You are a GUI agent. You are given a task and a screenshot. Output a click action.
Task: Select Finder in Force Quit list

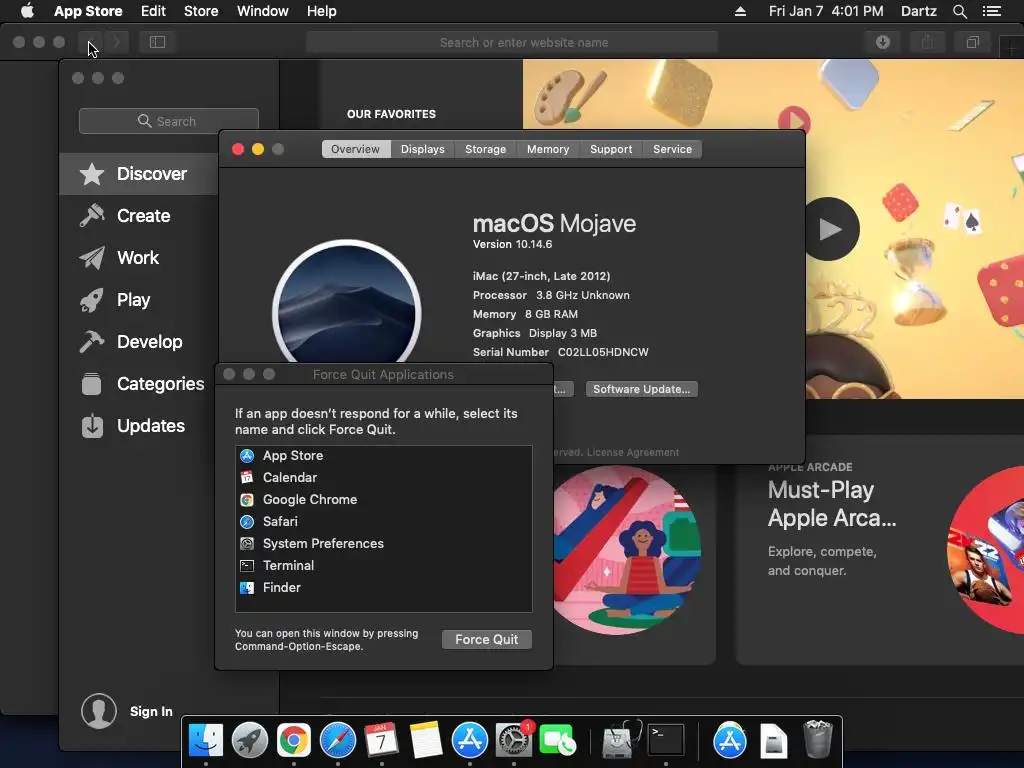pos(383,588)
